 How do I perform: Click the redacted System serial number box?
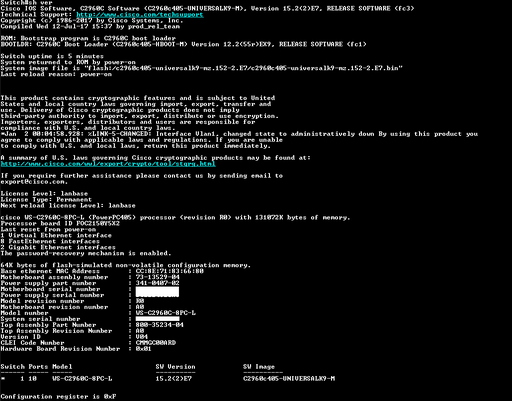(x=157, y=319)
